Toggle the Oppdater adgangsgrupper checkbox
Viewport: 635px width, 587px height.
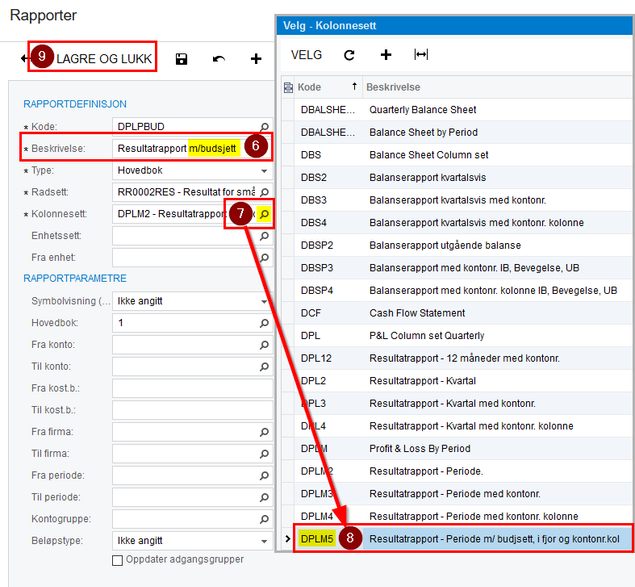[117, 560]
